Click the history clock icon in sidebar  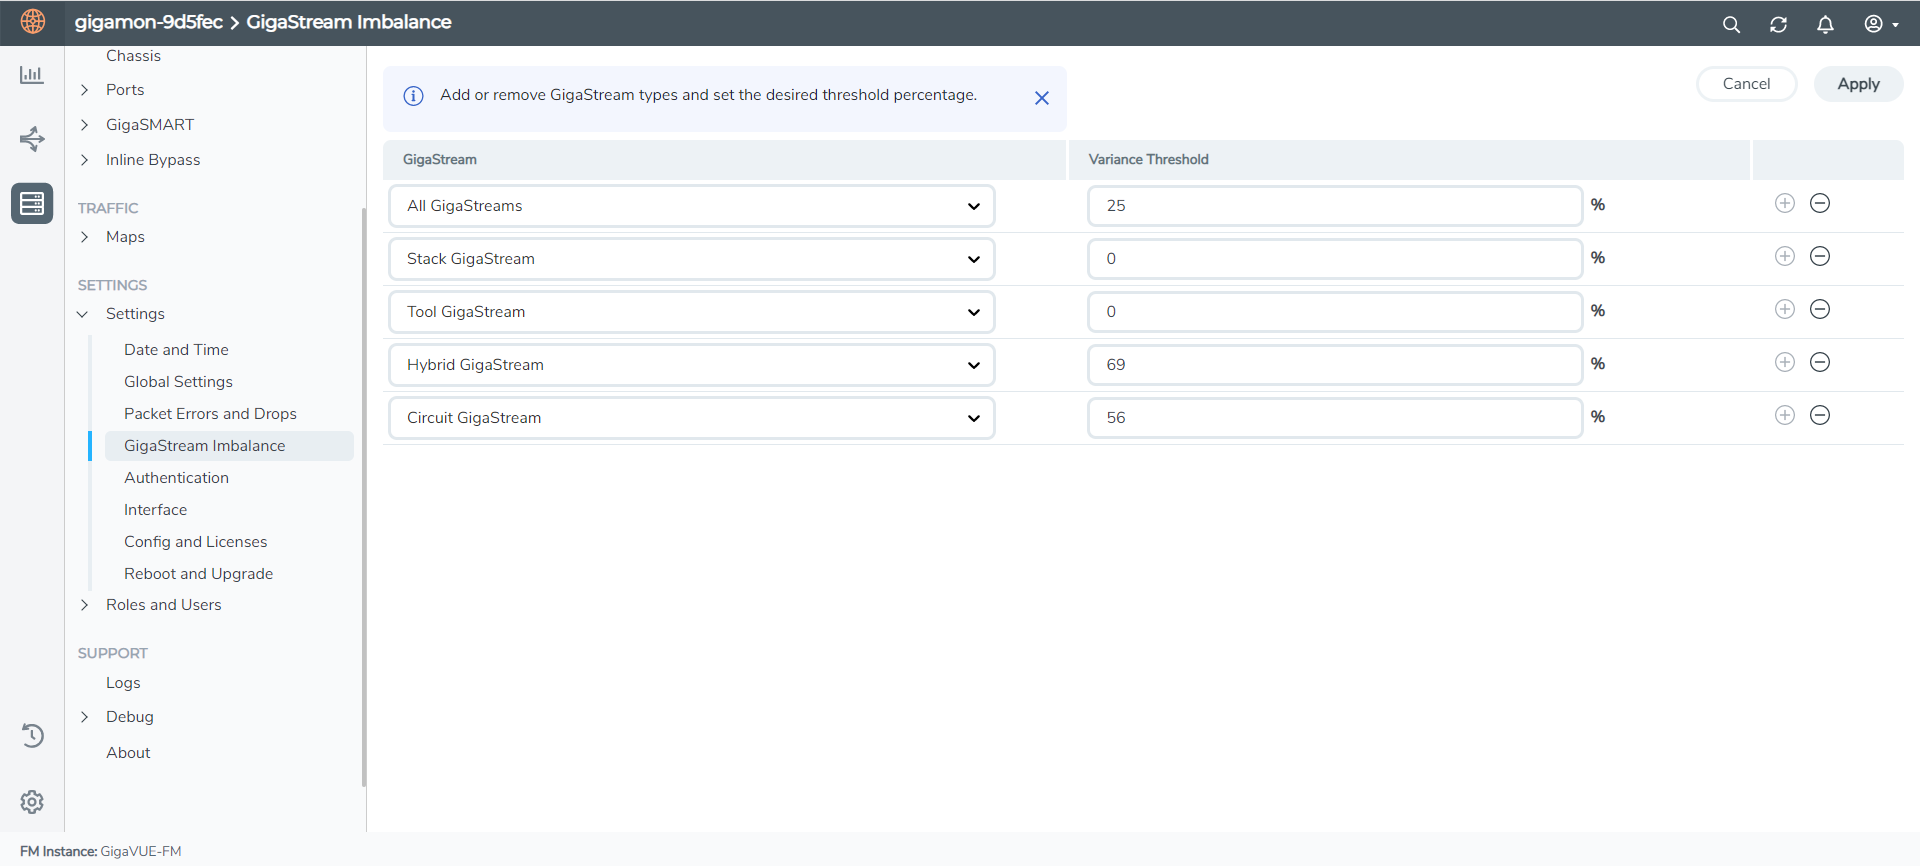tap(32, 736)
